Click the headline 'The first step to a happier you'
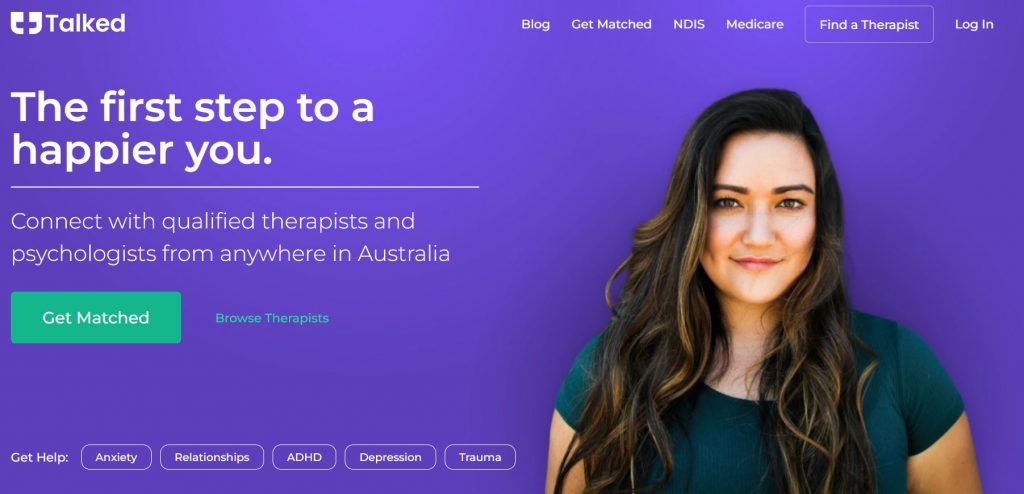This screenshot has width=1024, height=494. pyautogui.click(x=193, y=128)
